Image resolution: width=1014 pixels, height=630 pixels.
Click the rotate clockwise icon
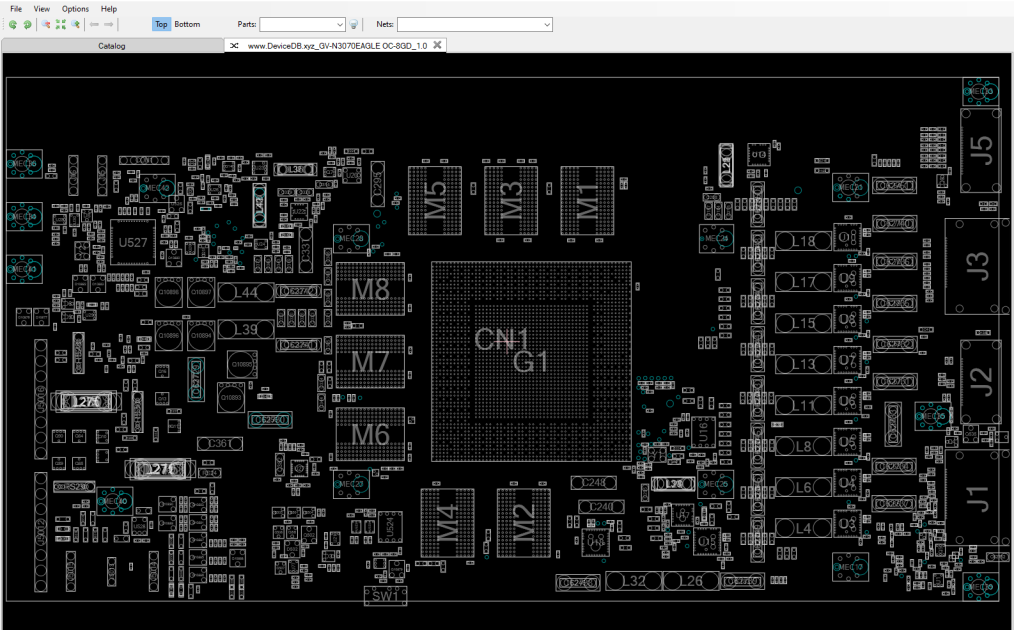pyautogui.click(x=27, y=25)
